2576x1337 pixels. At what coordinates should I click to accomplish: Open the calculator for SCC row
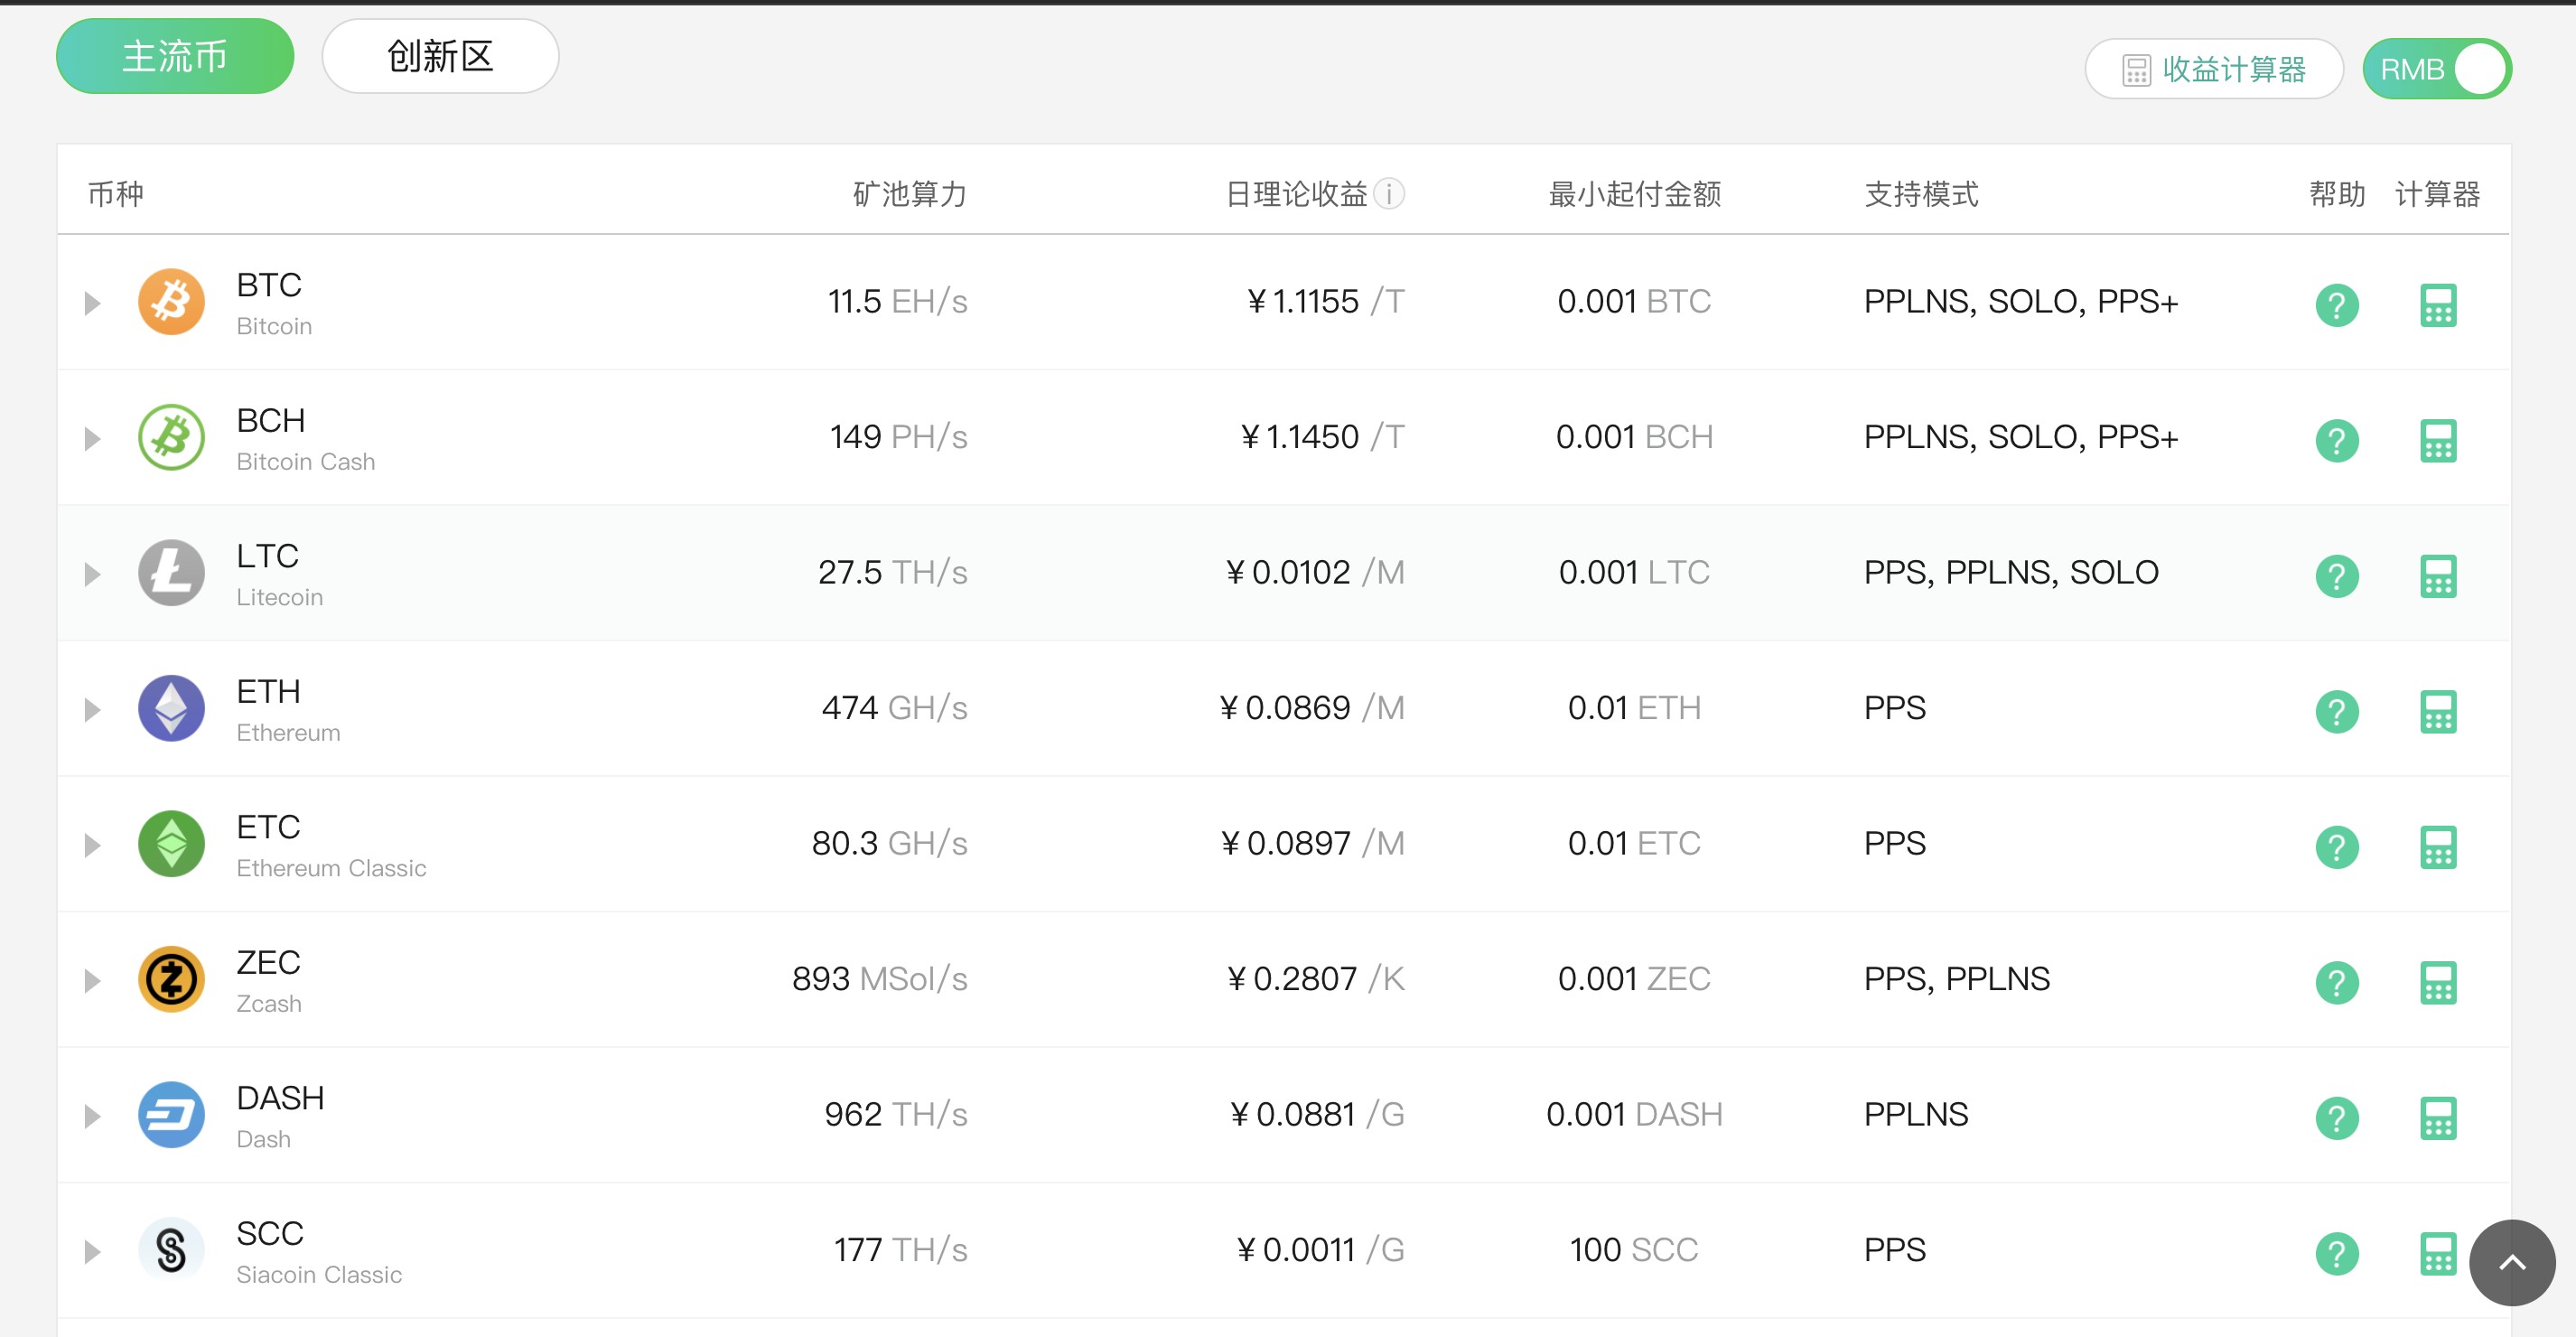tap(2437, 1253)
